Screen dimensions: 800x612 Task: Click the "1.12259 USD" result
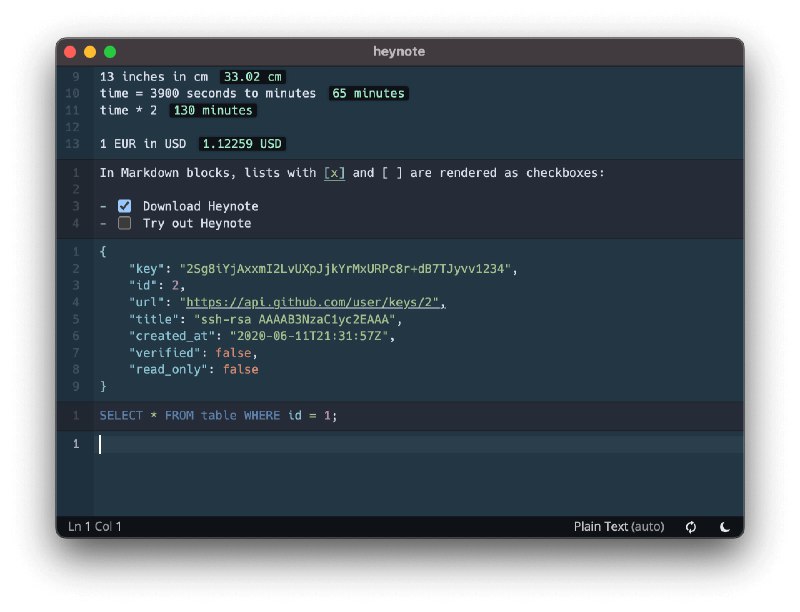point(242,144)
